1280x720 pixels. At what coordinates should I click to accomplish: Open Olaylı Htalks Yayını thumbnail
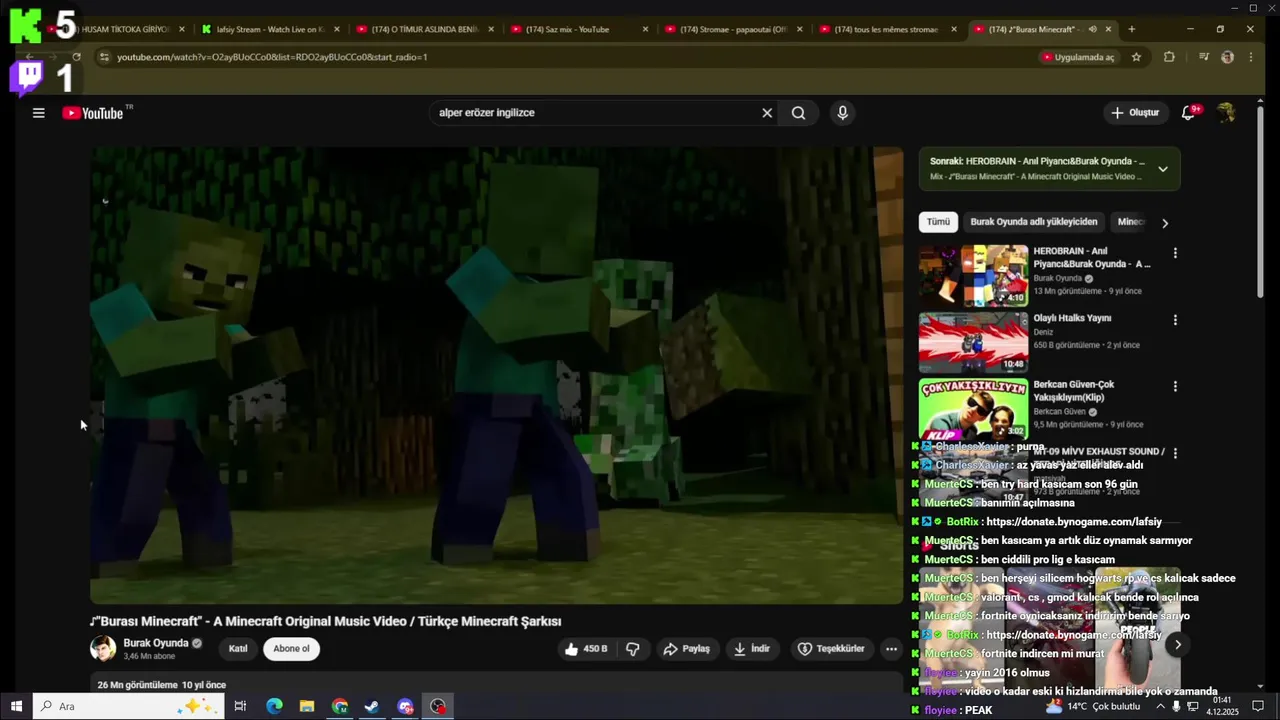coord(973,342)
